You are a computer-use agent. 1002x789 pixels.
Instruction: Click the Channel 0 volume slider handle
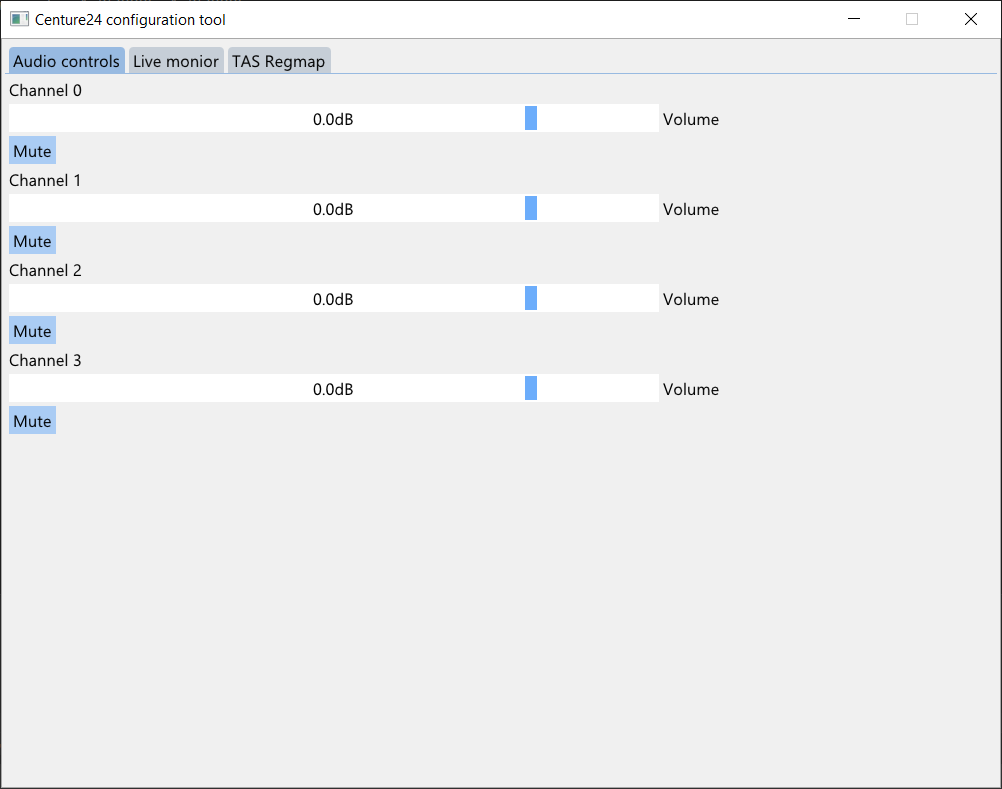(x=531, y=118)
